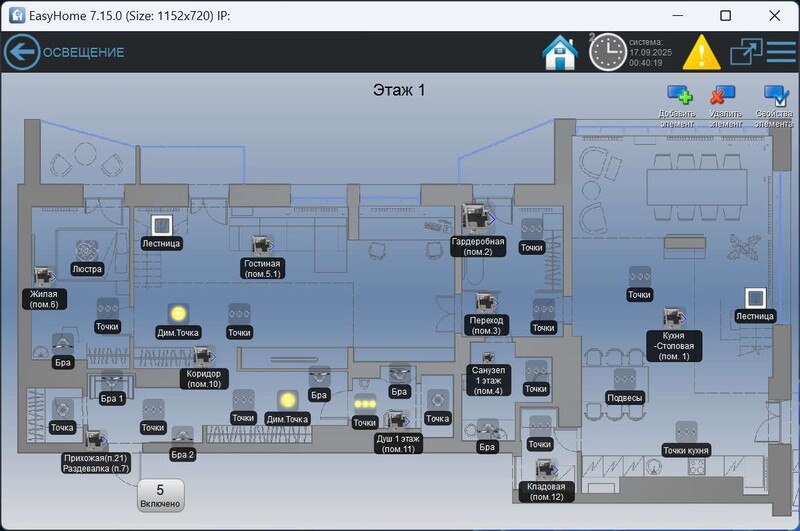The height and width of the screenshot is (531, 800).
Task: Toggle the Люстра light
Action: [x=87, y=250]
